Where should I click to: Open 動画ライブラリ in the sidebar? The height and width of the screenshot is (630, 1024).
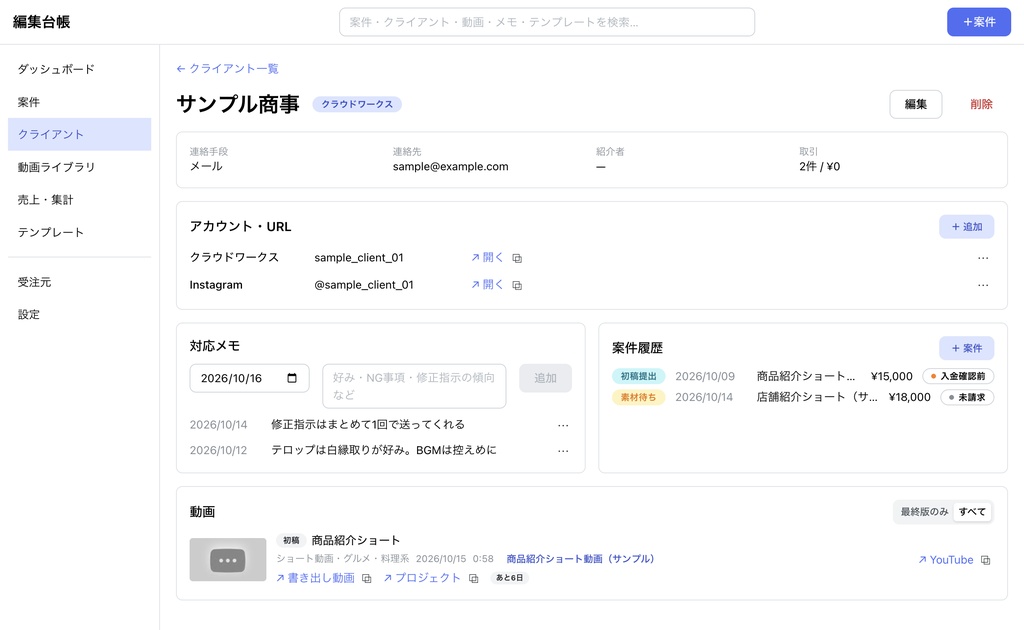point(80,167)
